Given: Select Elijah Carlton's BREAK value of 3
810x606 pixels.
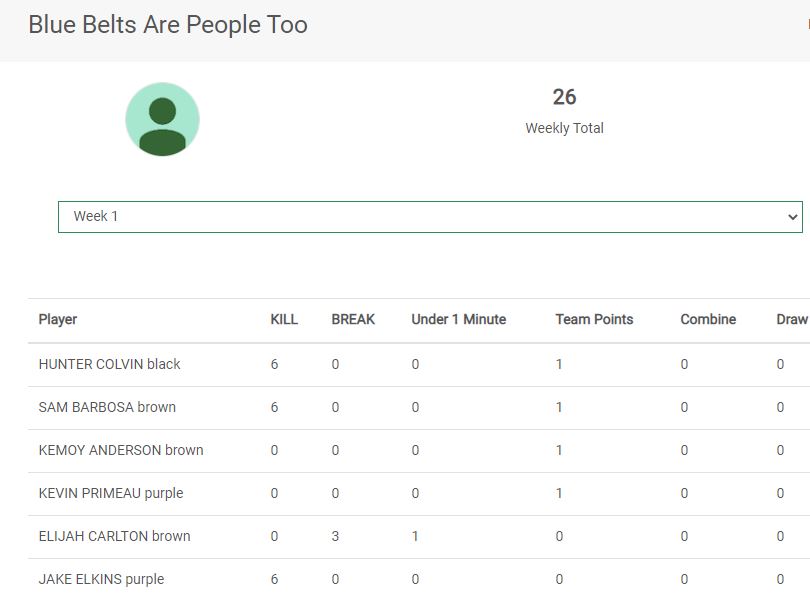Looking at the screenshot, I should (x=336, y=537).
